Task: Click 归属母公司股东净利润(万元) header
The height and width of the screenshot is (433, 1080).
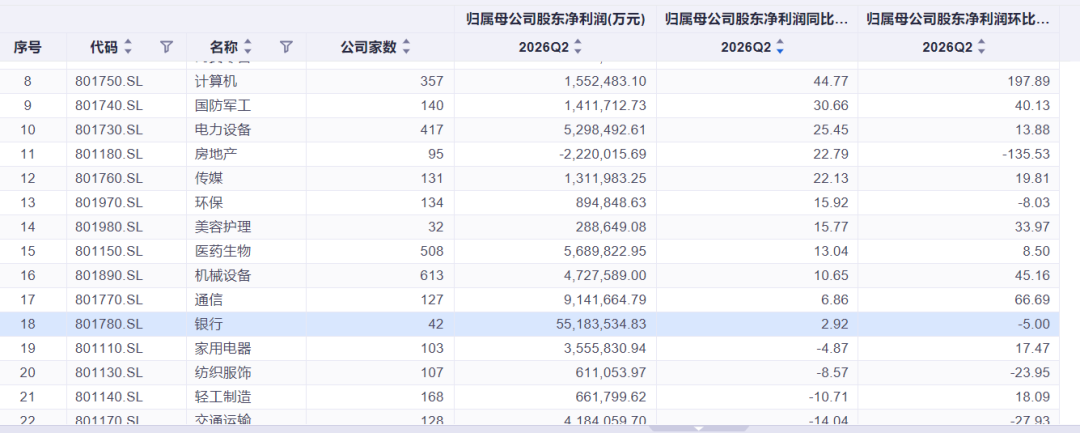Action: (x=555, y=20)
